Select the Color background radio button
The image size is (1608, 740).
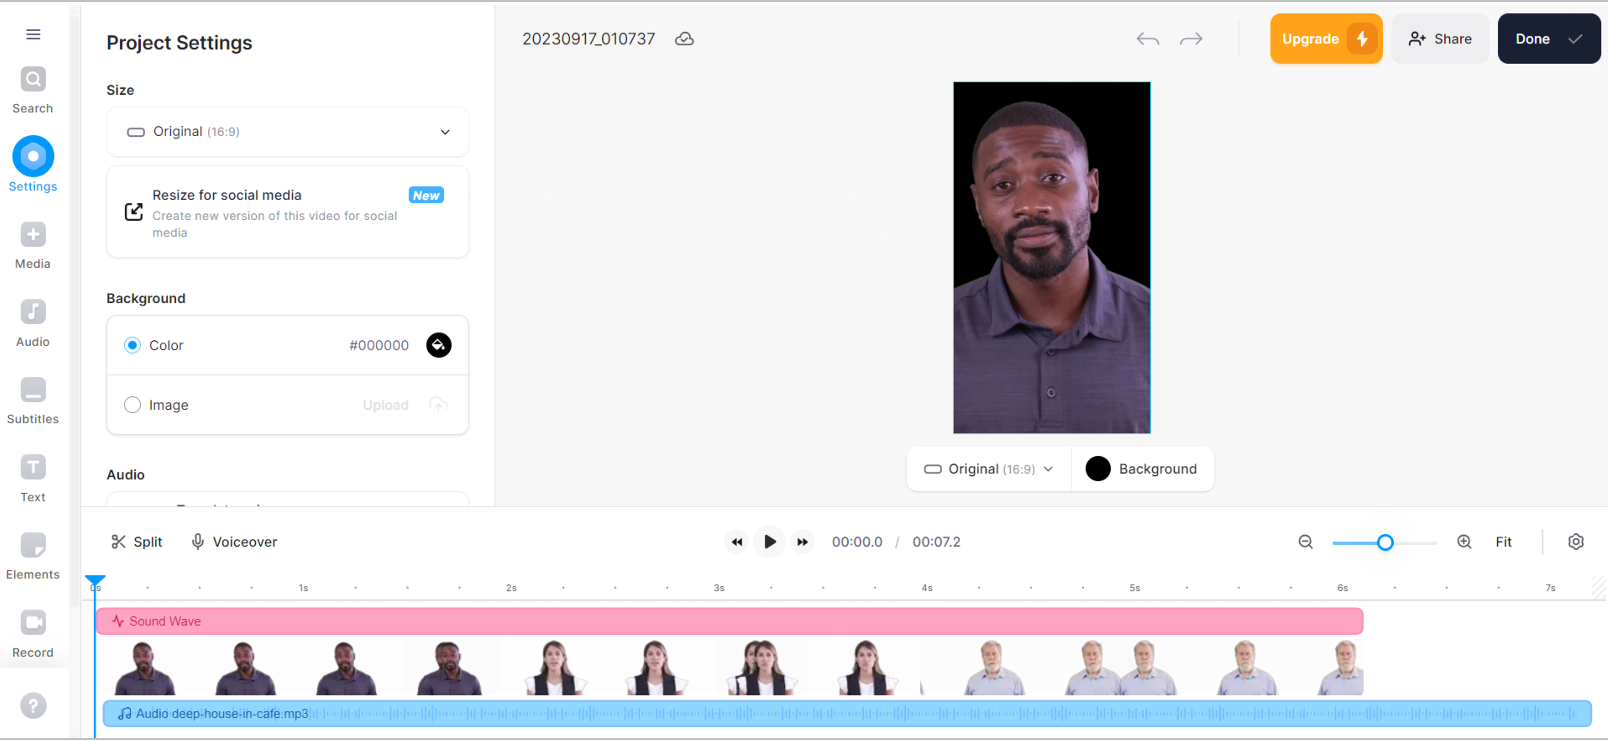click(x=132, y=345)
